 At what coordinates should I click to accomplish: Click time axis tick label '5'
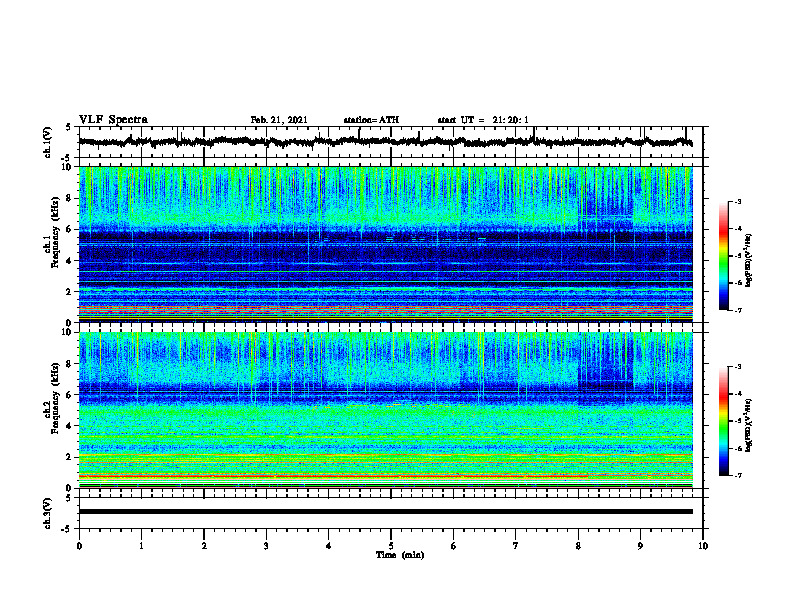tap(391, 546)
